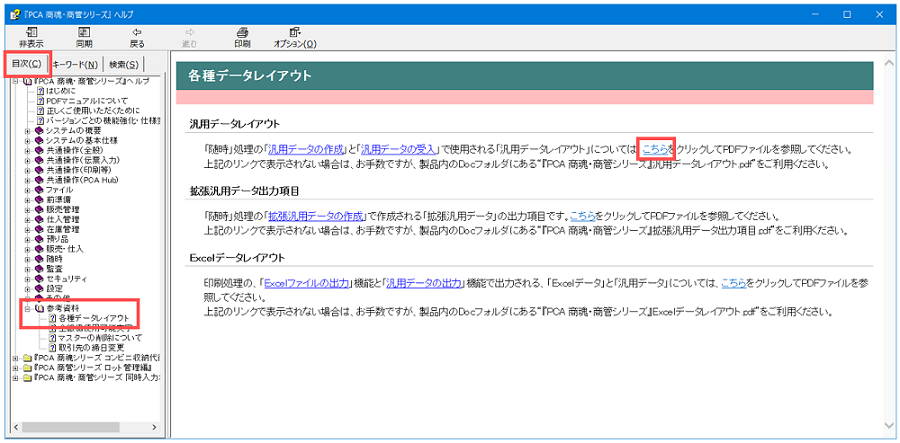The height and width of the screenshot is (443, 900).
Task: Expand the PCA 商魂・商管シリーズ 同時入力 node
Action: (x=15, y=378)
